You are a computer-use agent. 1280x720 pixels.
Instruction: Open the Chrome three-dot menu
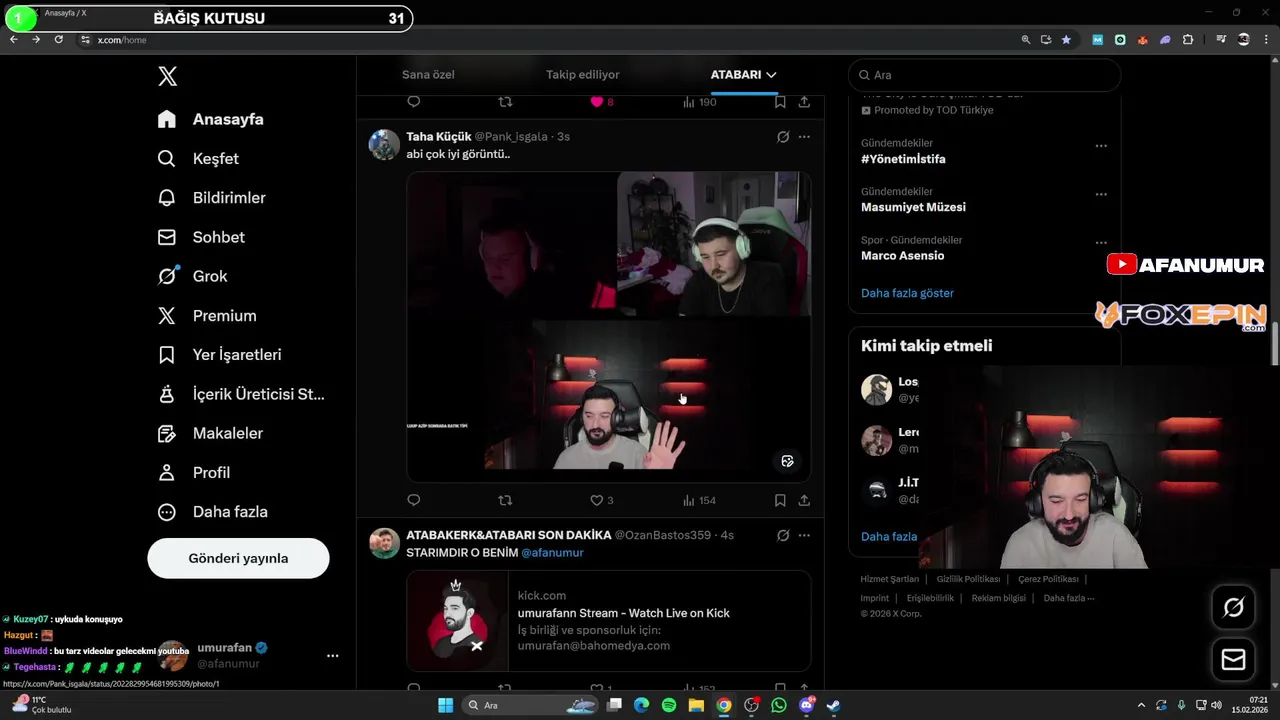1265,40
